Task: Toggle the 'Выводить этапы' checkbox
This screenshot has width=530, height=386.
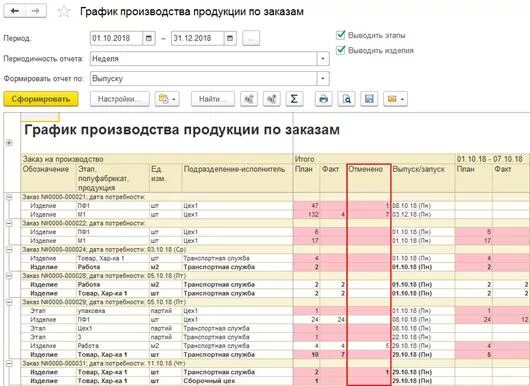Action: (x=341, y=35)
